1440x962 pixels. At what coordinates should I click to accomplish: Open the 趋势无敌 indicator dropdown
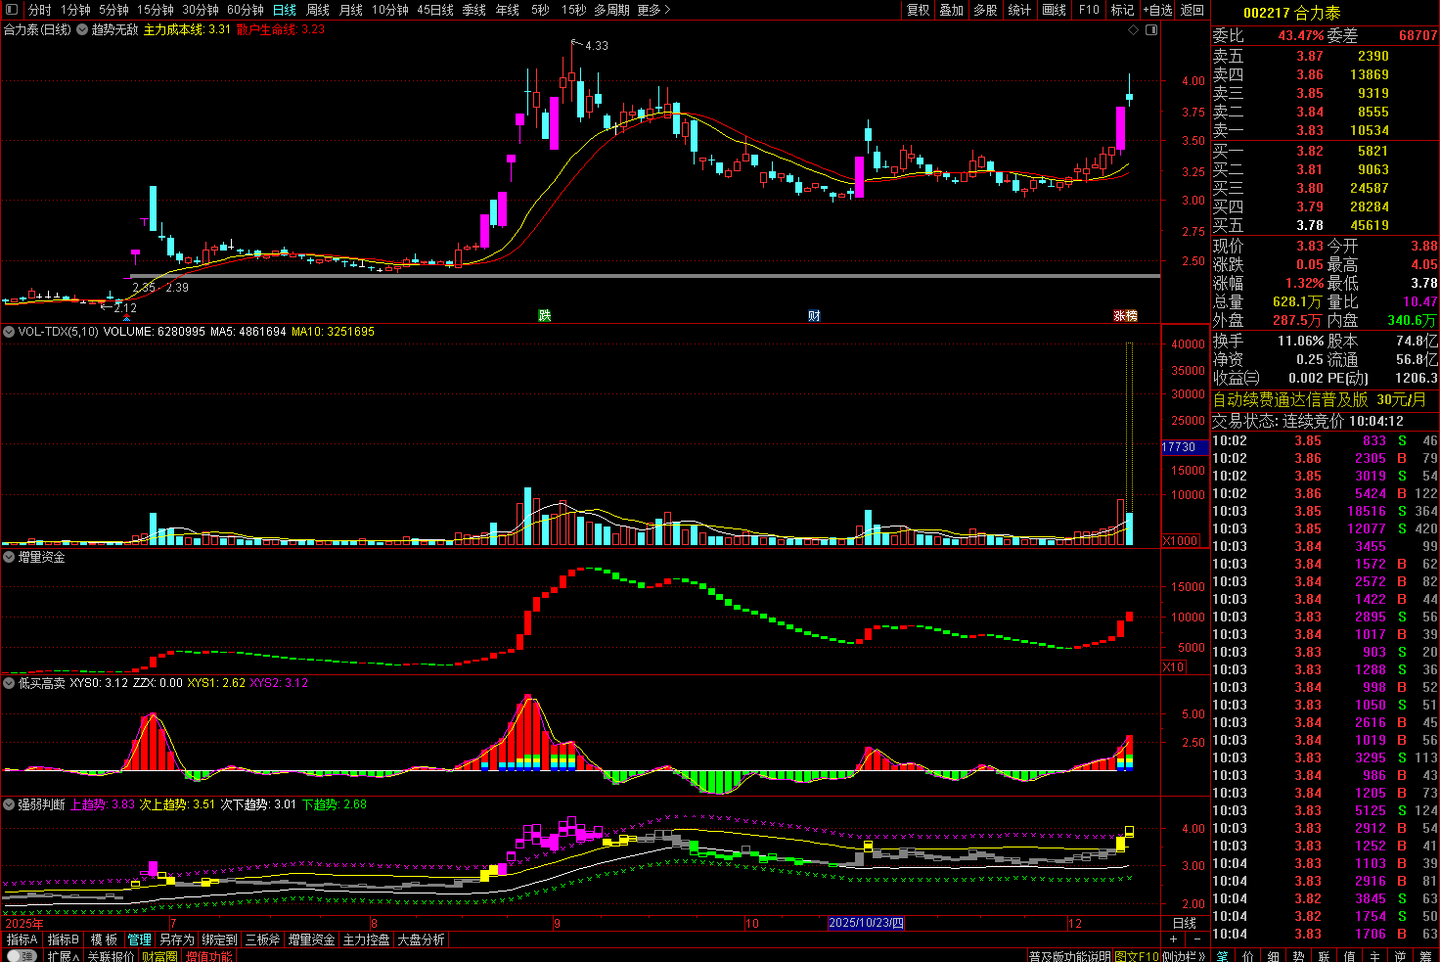82,30
